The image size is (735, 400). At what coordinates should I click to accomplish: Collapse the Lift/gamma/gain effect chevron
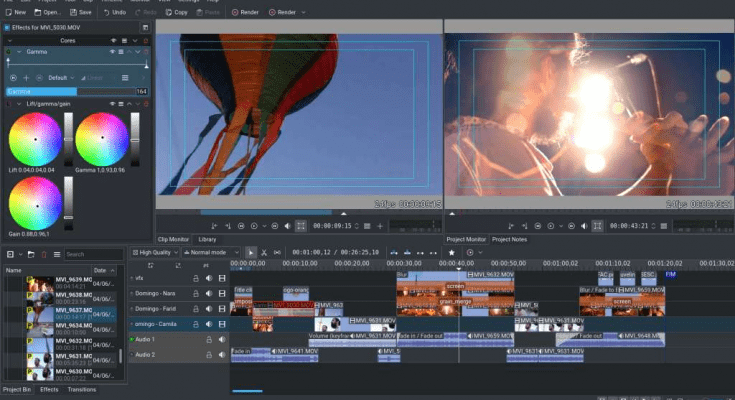(19, 104)
